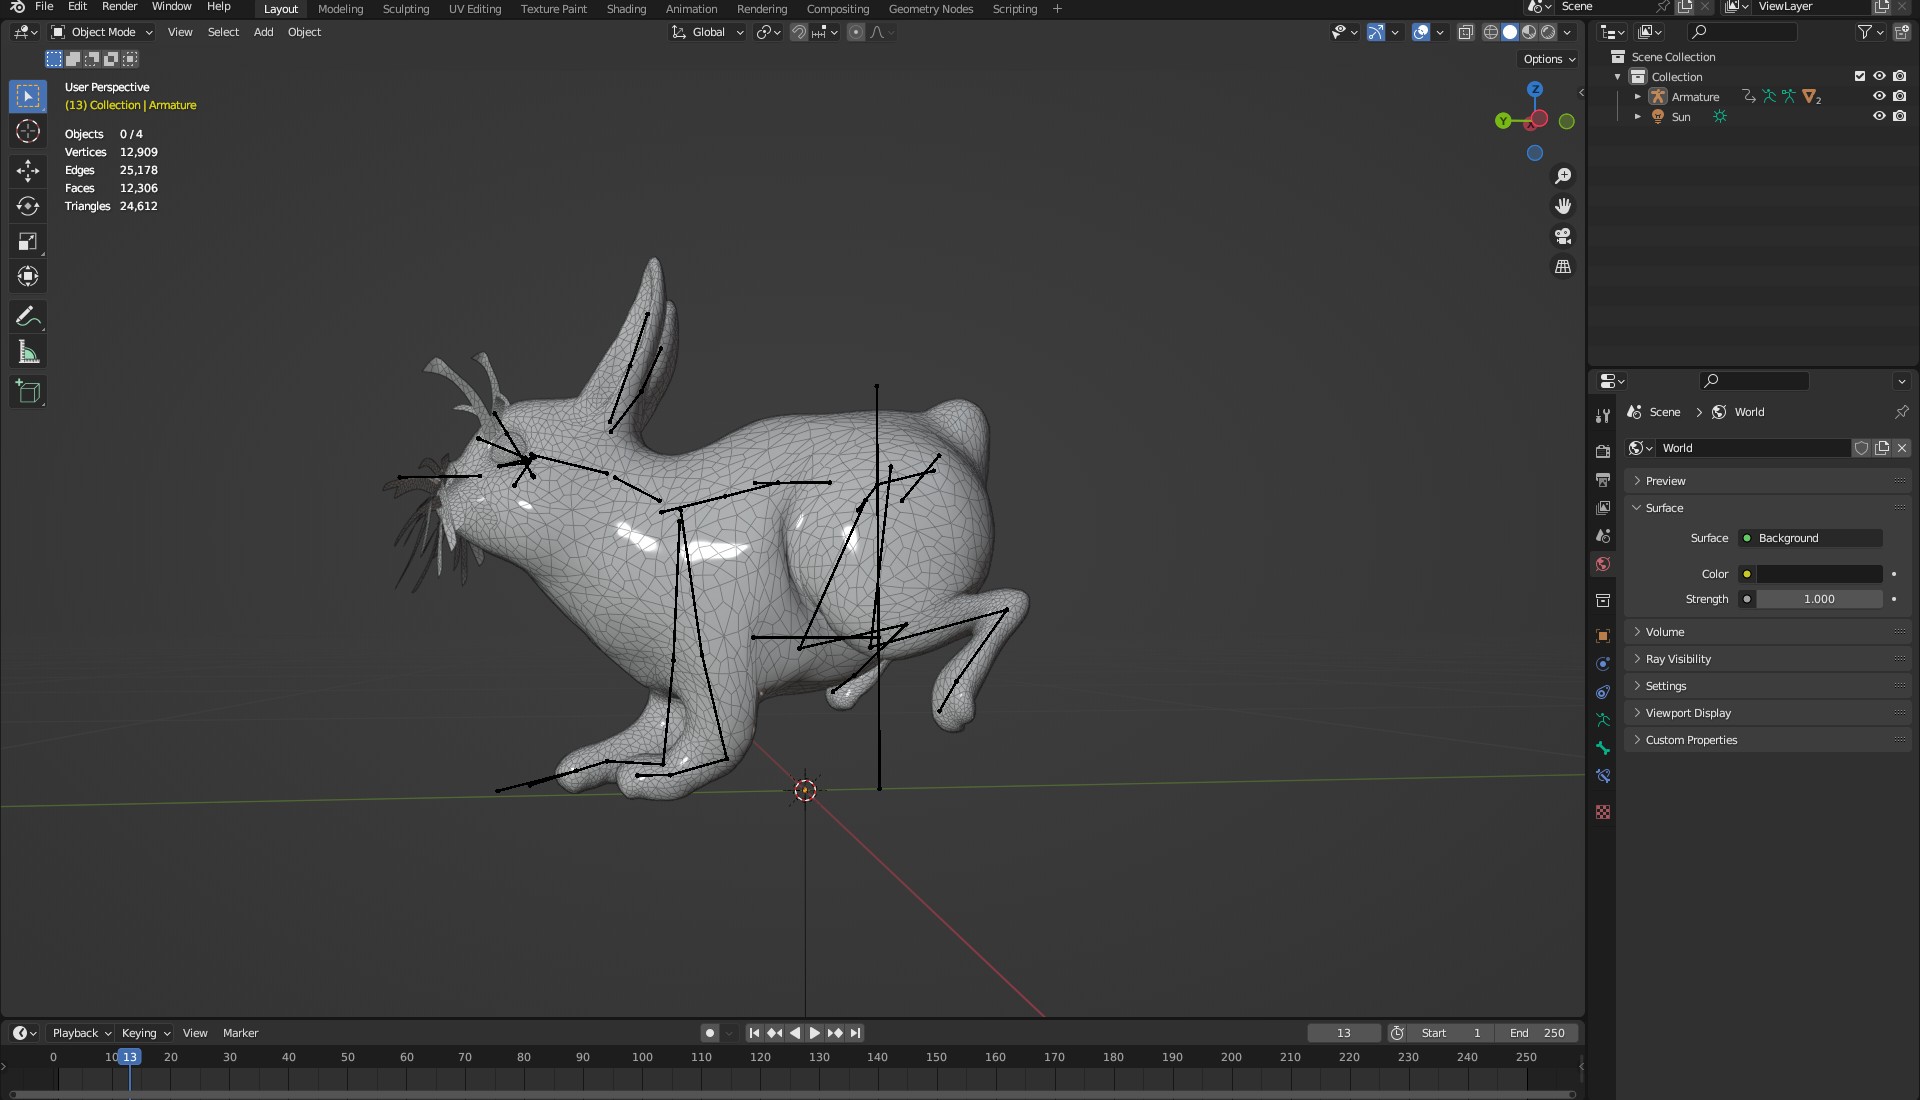1920x1100 pixels.
Task: Select the Rotate tool
Action: point(28,206)
